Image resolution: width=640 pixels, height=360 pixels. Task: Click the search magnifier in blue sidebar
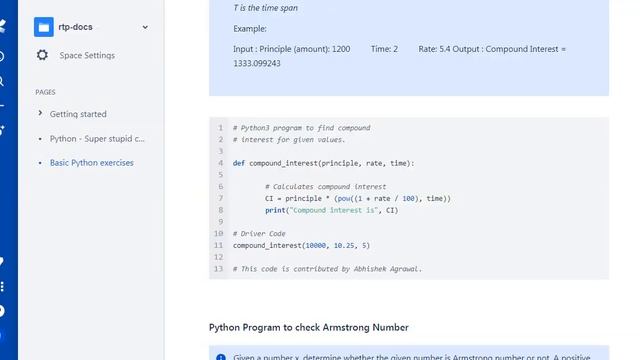click(x=2, y=81)
